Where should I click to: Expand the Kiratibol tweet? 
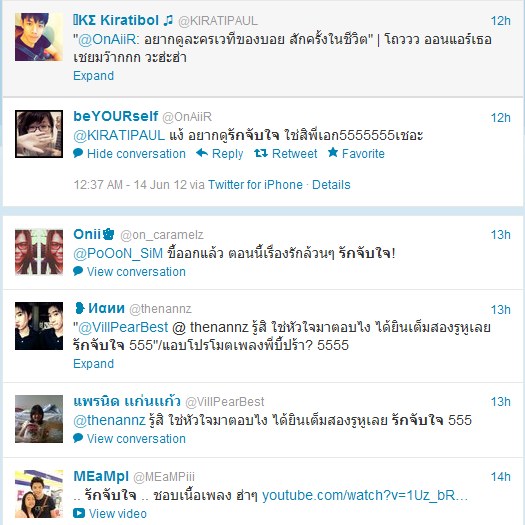point(93,76)
